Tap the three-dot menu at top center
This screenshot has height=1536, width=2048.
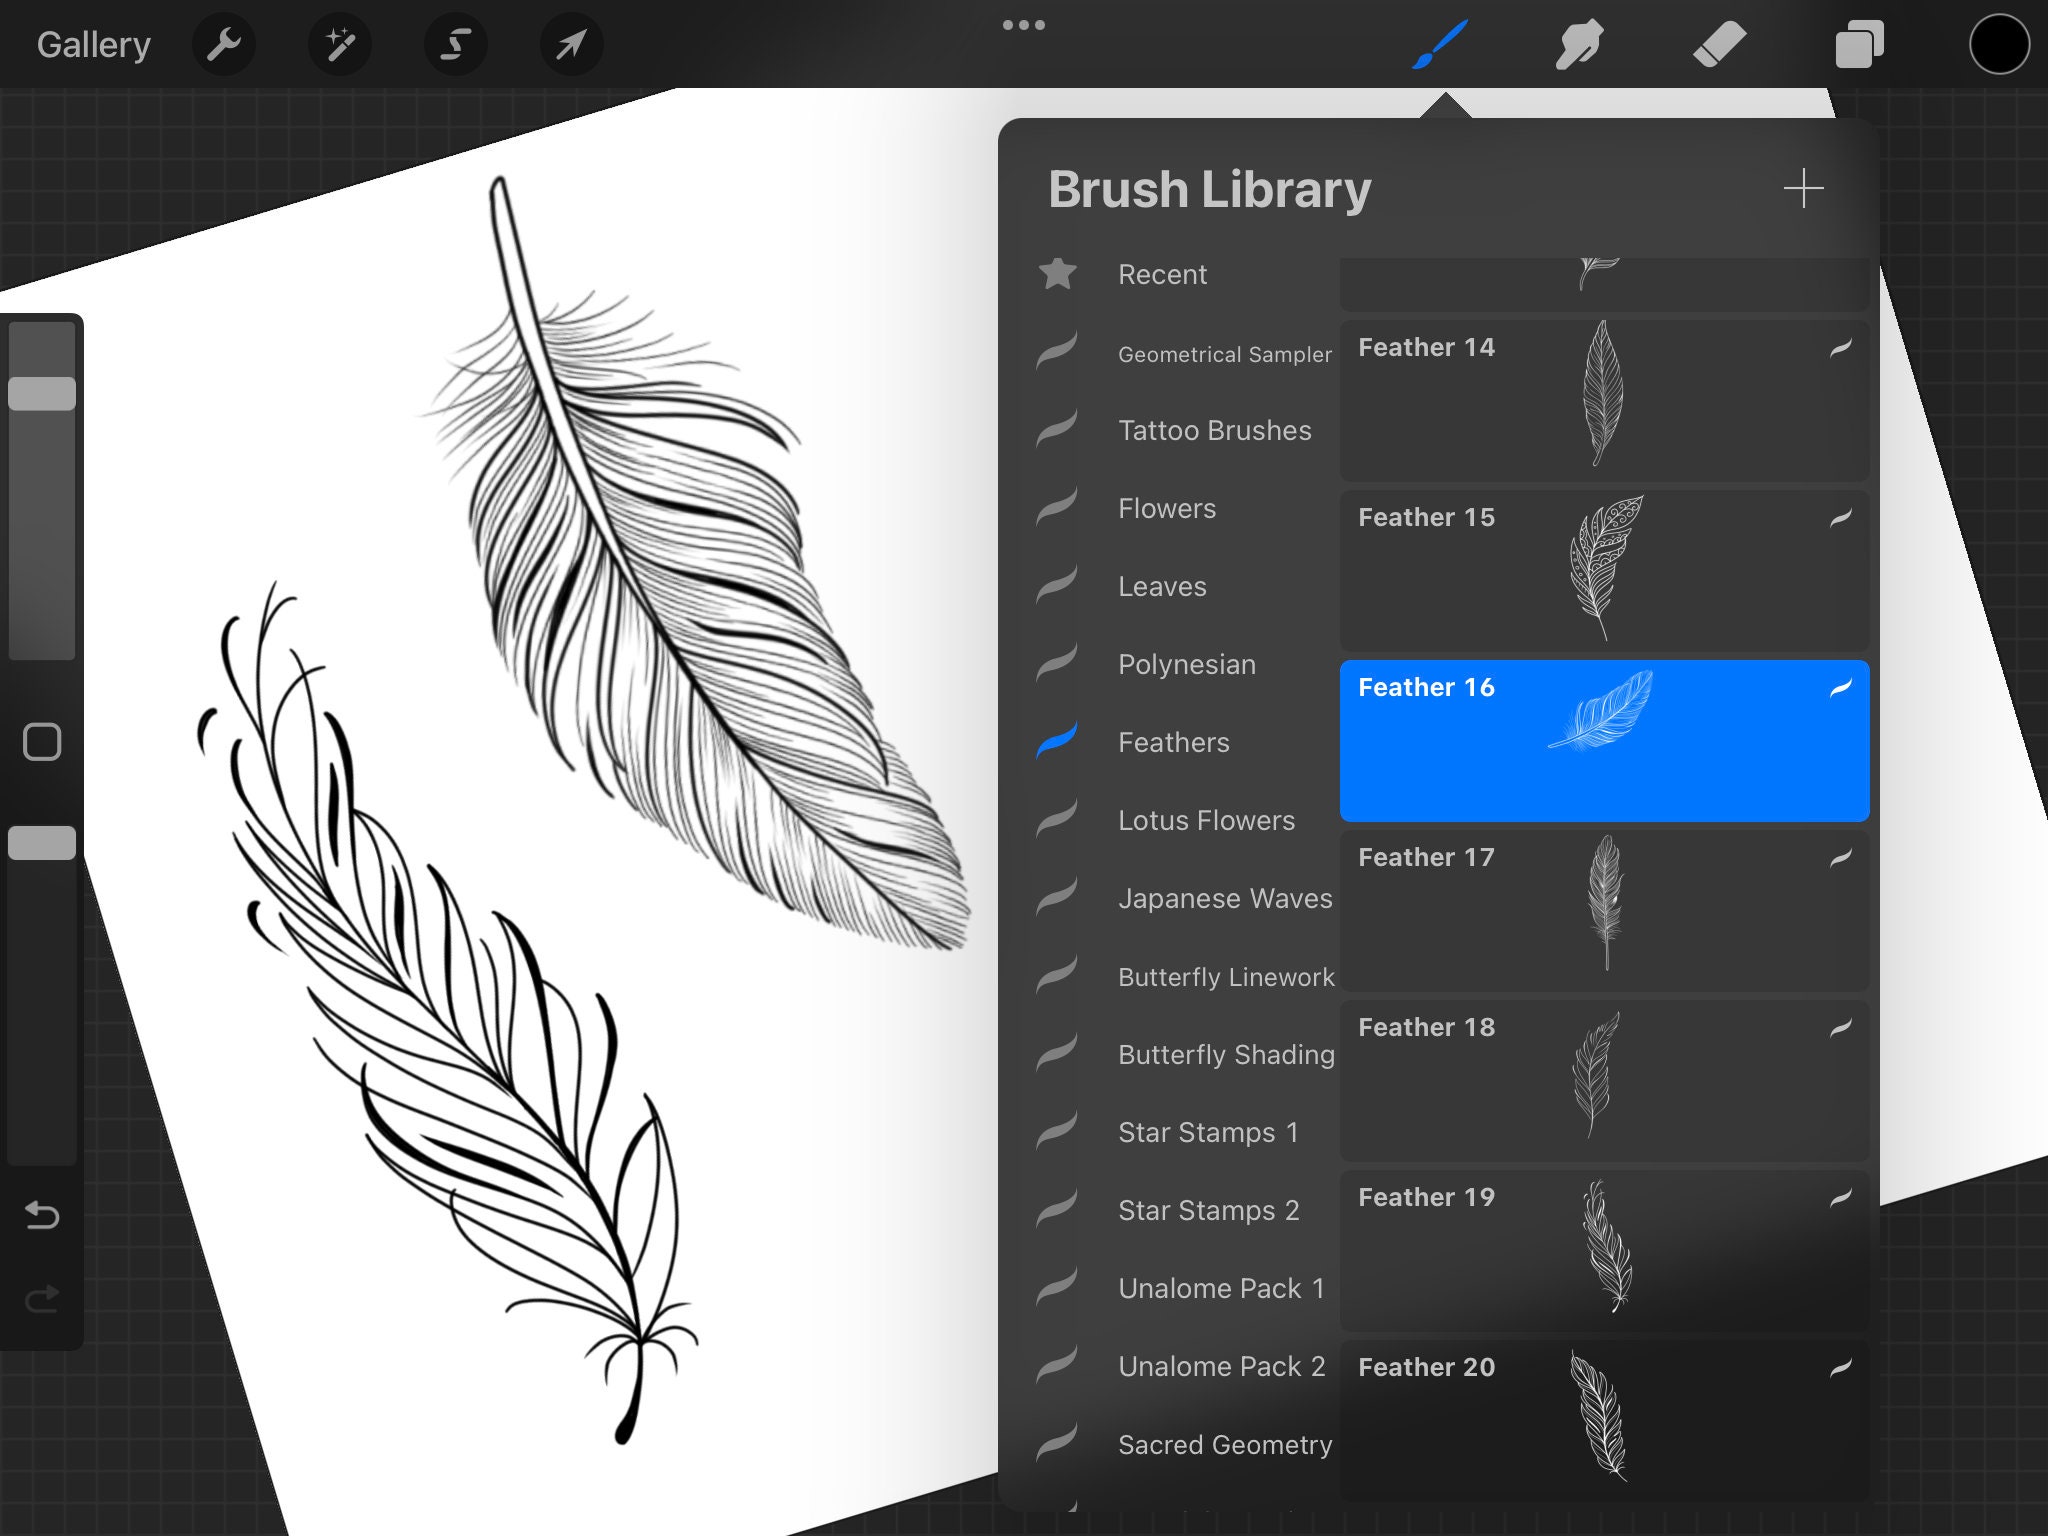coord(1024,25)
